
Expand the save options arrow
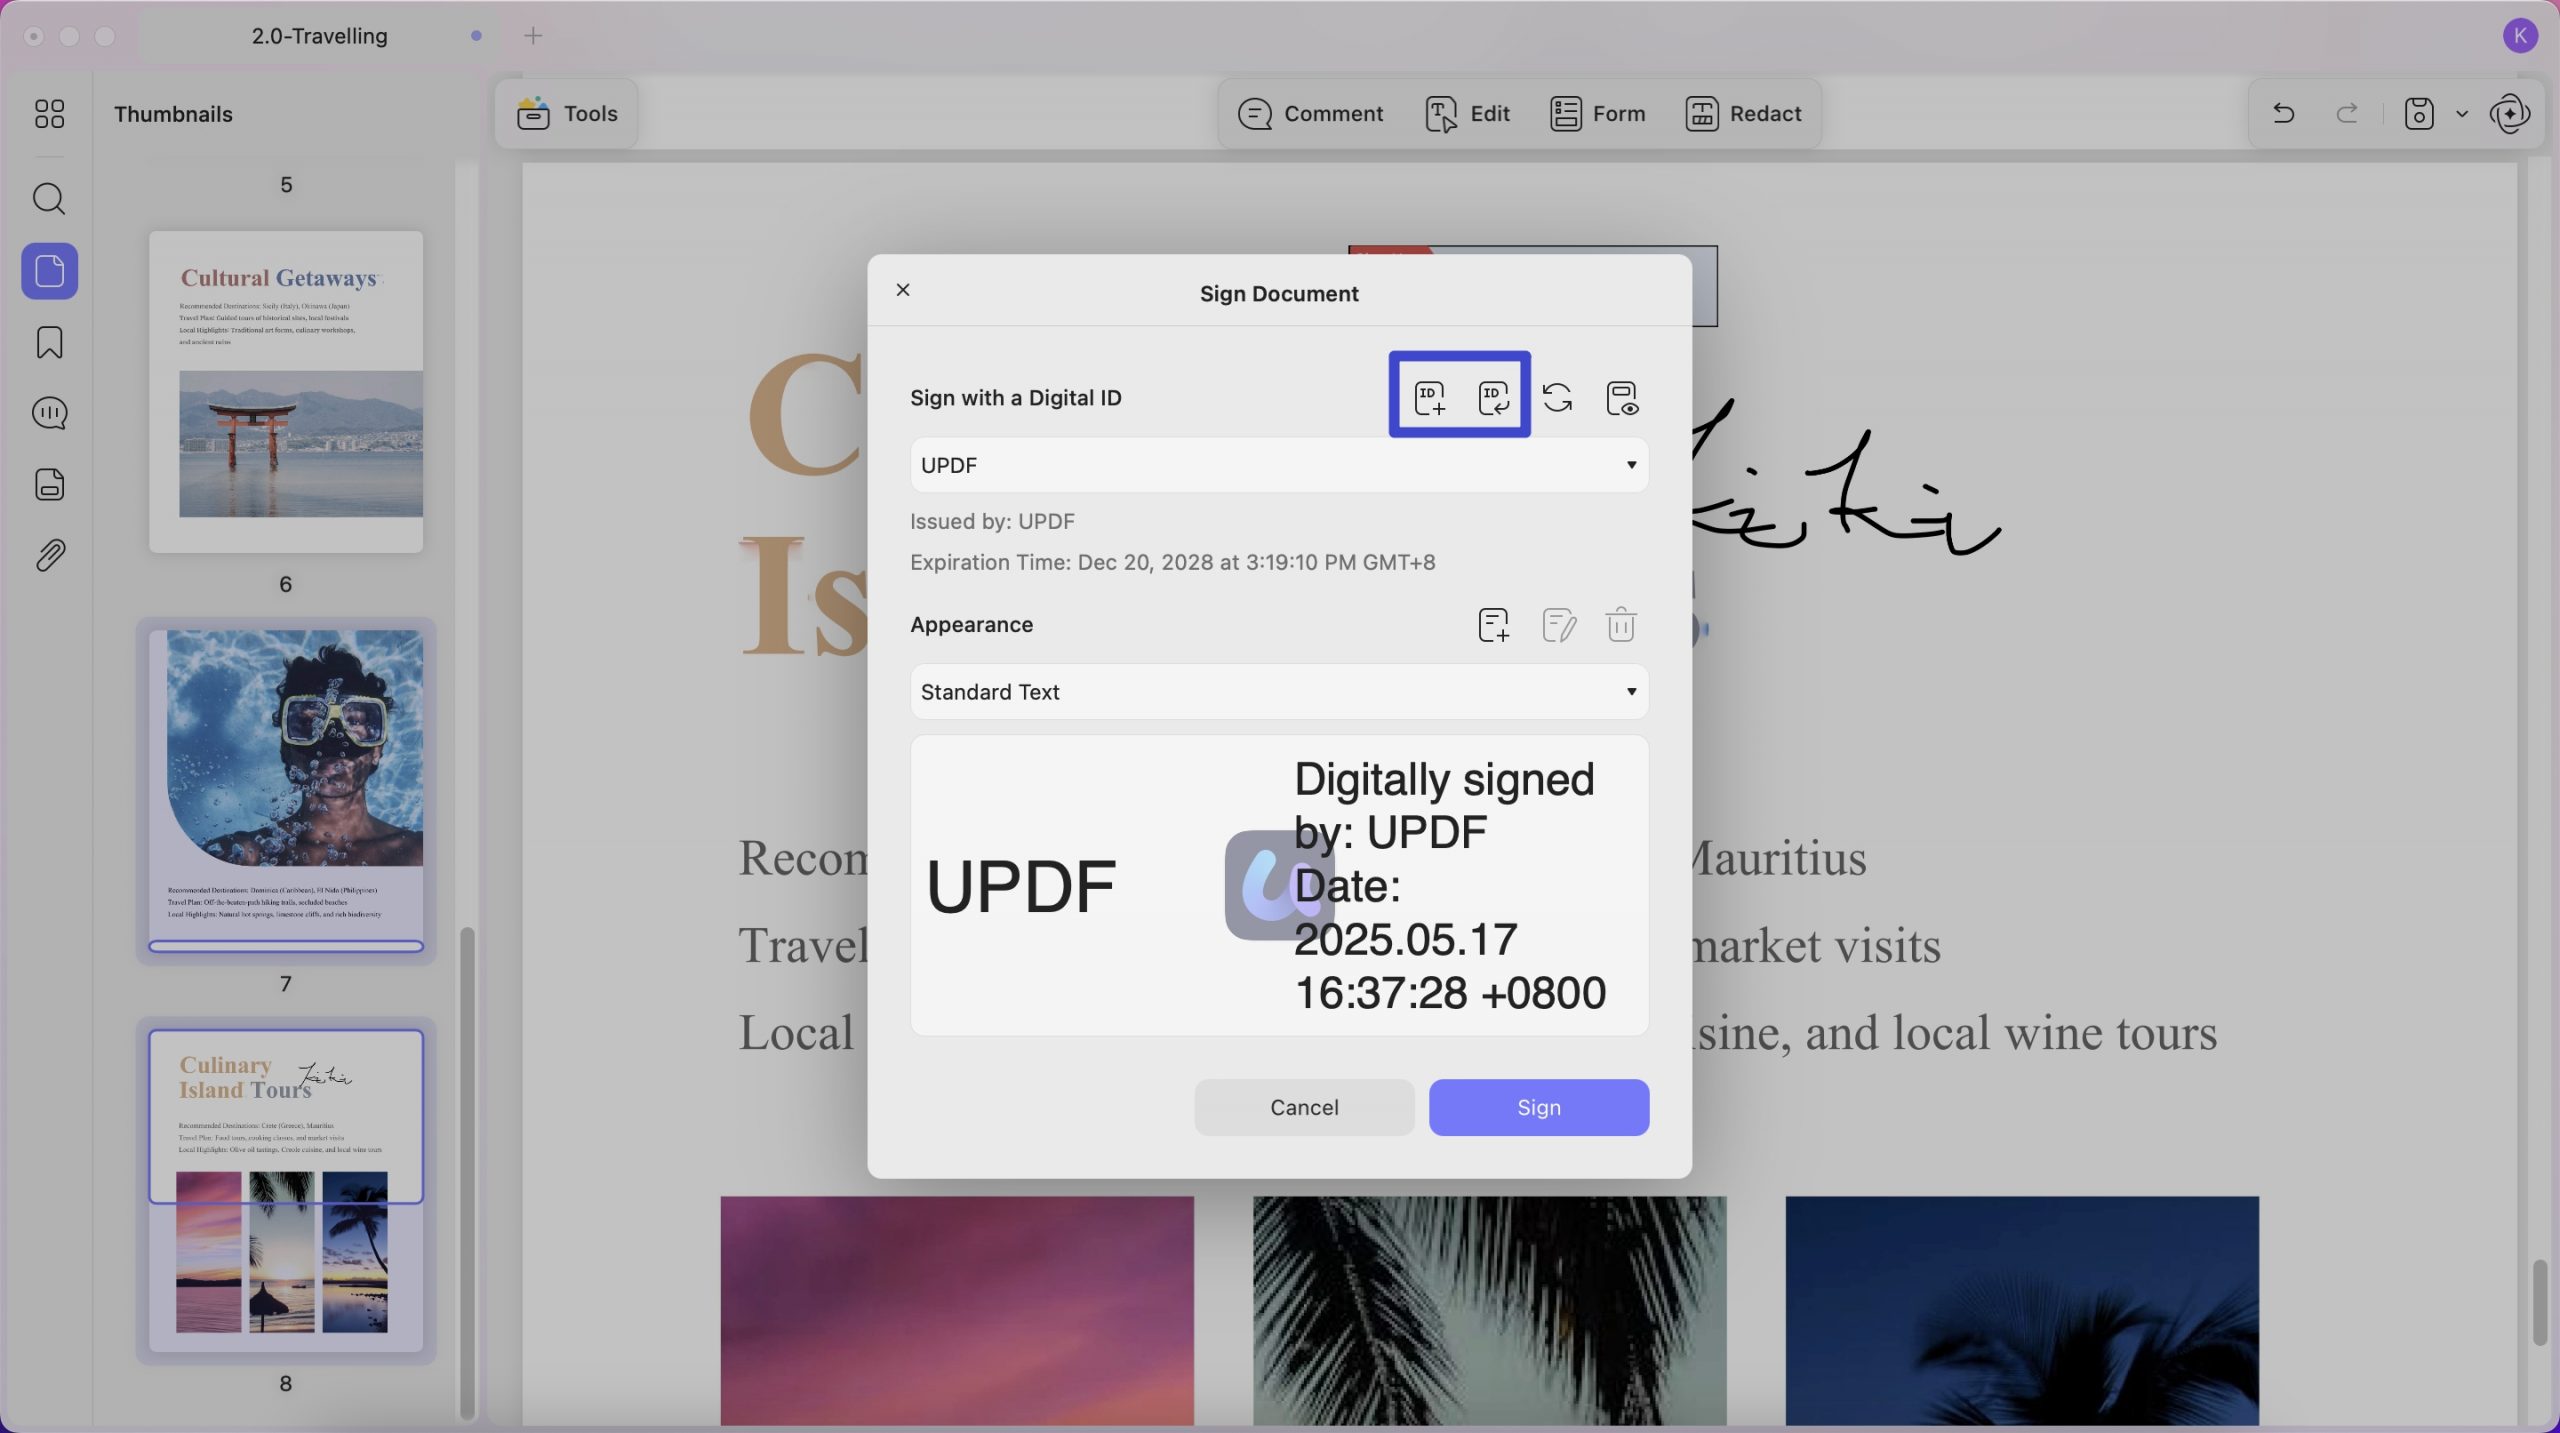[x=2461, y=115]
